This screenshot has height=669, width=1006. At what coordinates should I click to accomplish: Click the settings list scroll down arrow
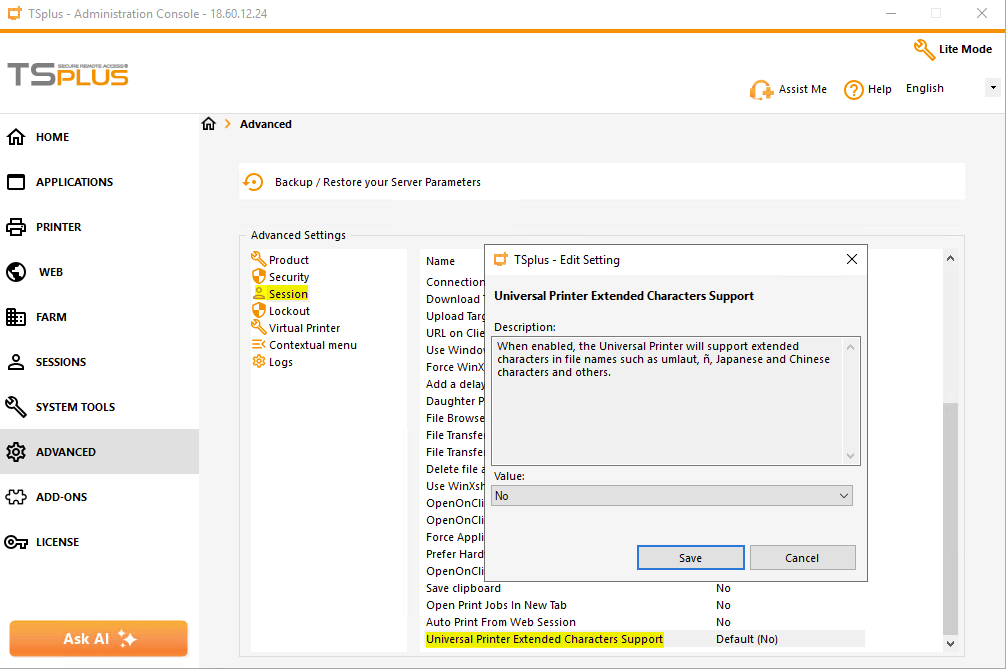click(950, 643)
